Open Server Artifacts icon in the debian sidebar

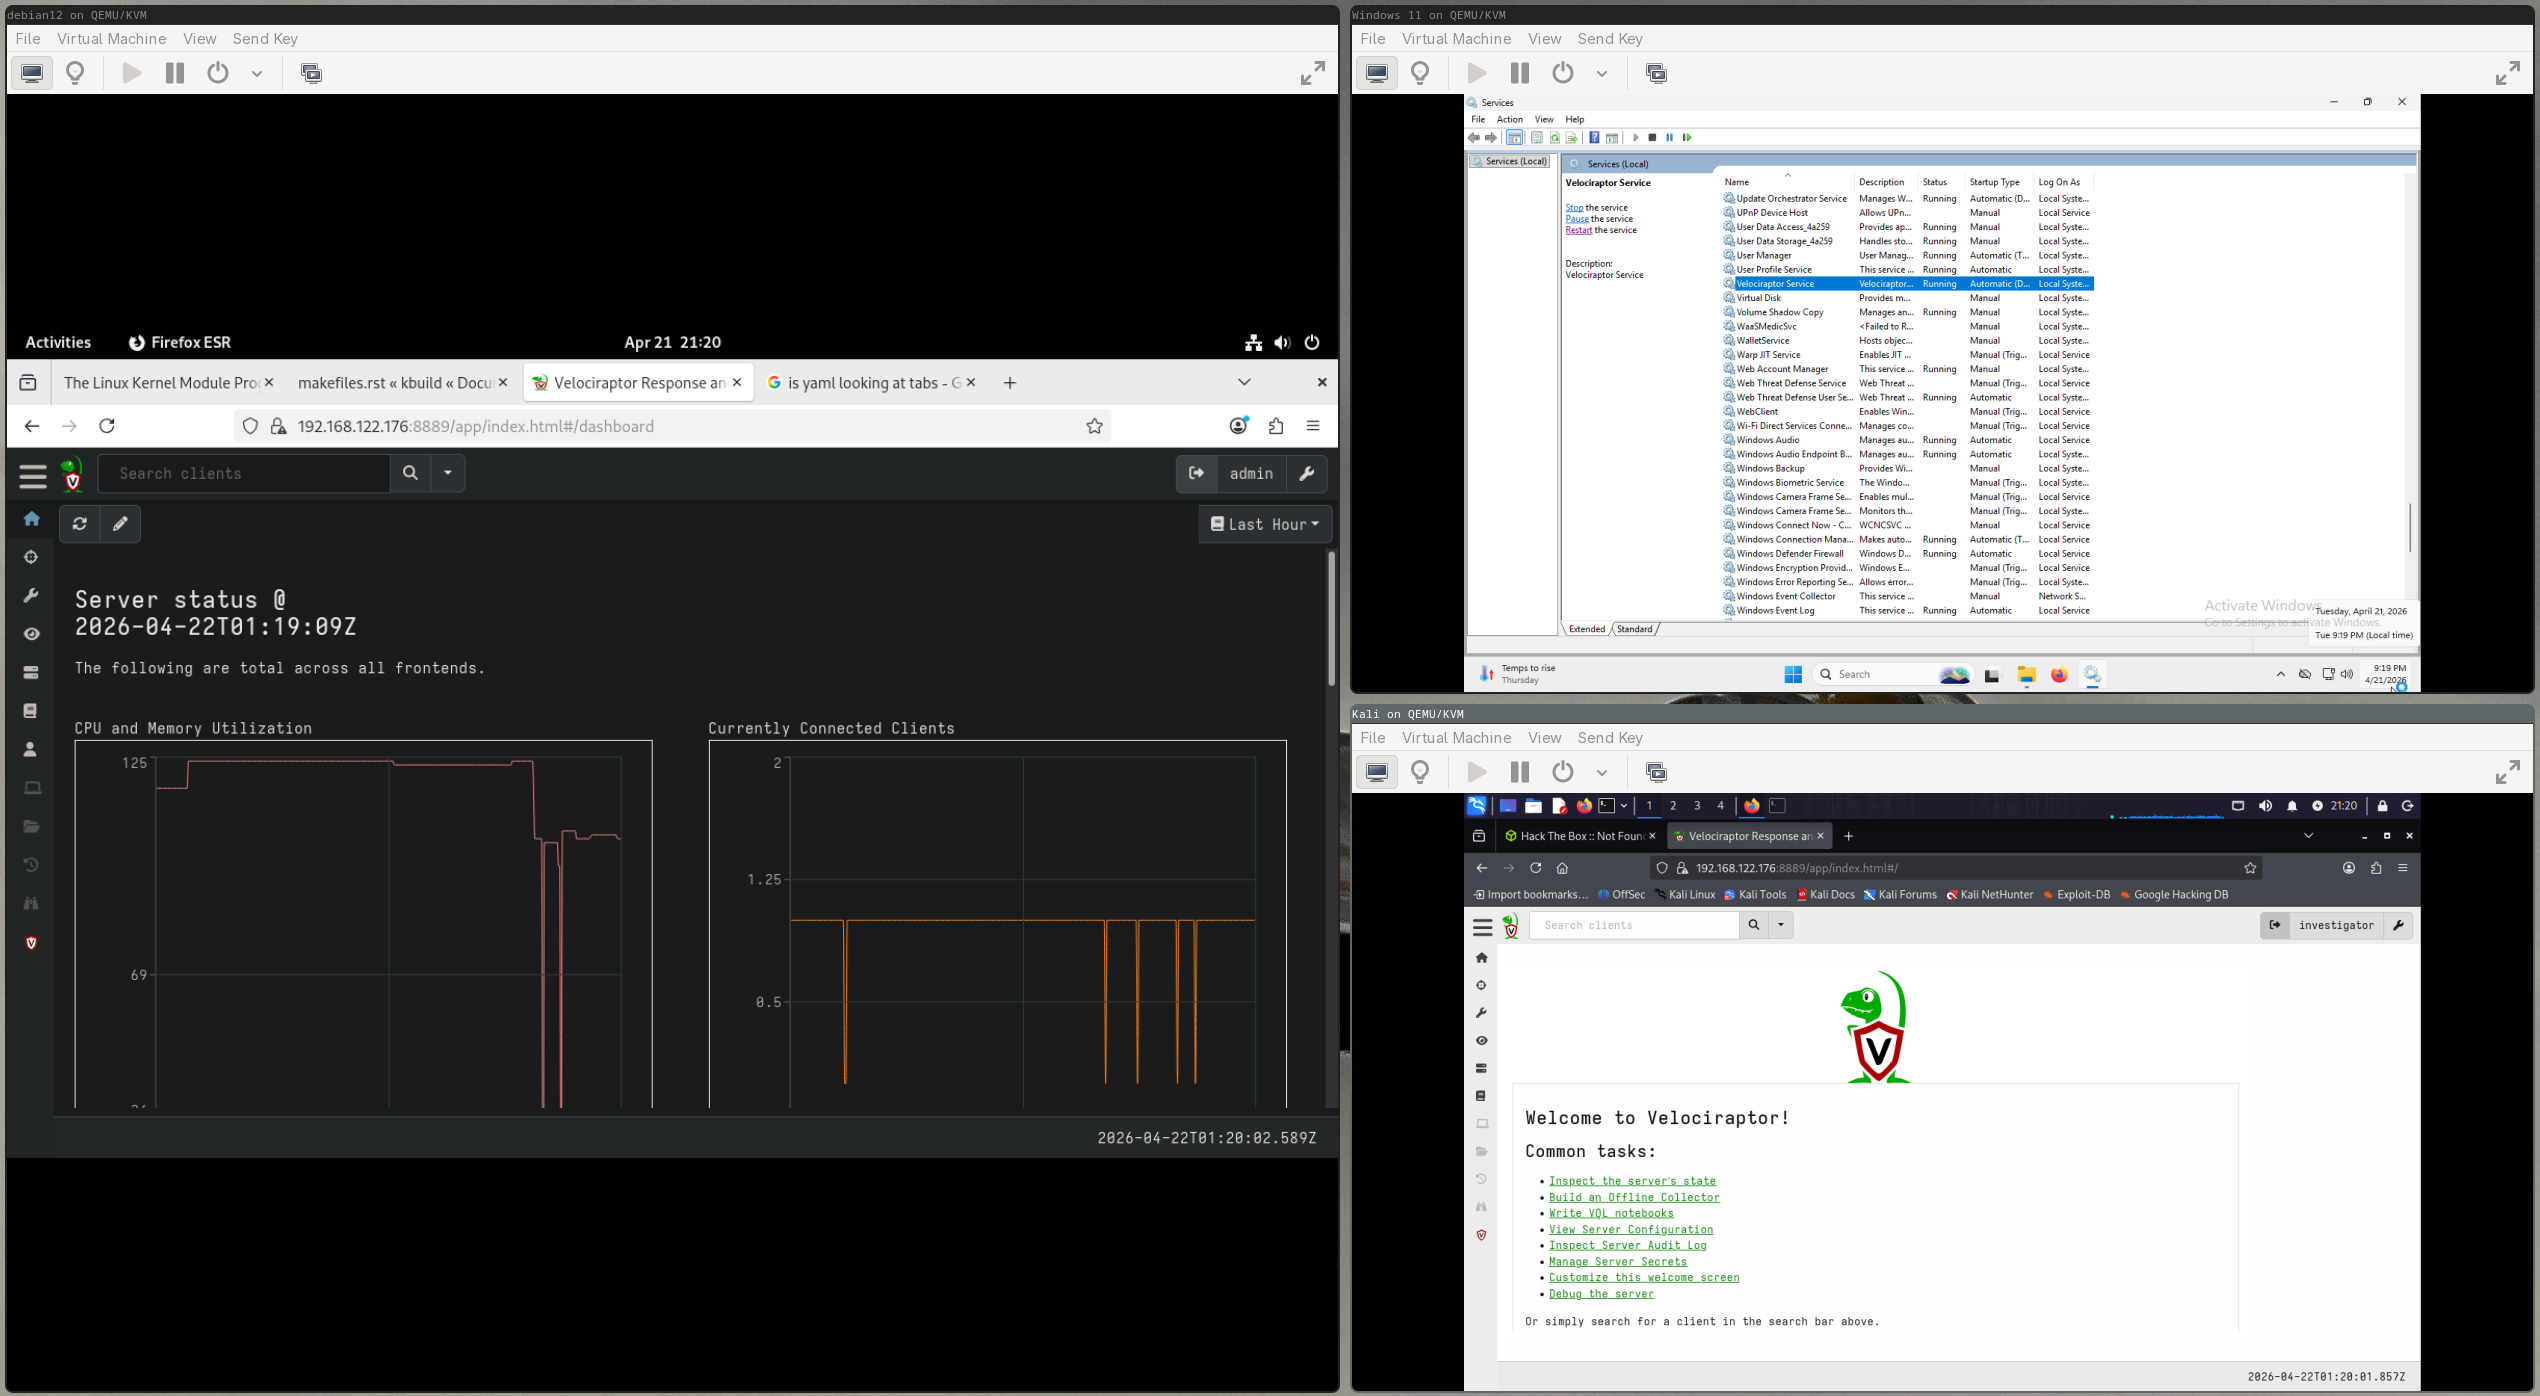pyautogui.click(x=32, y=673)
